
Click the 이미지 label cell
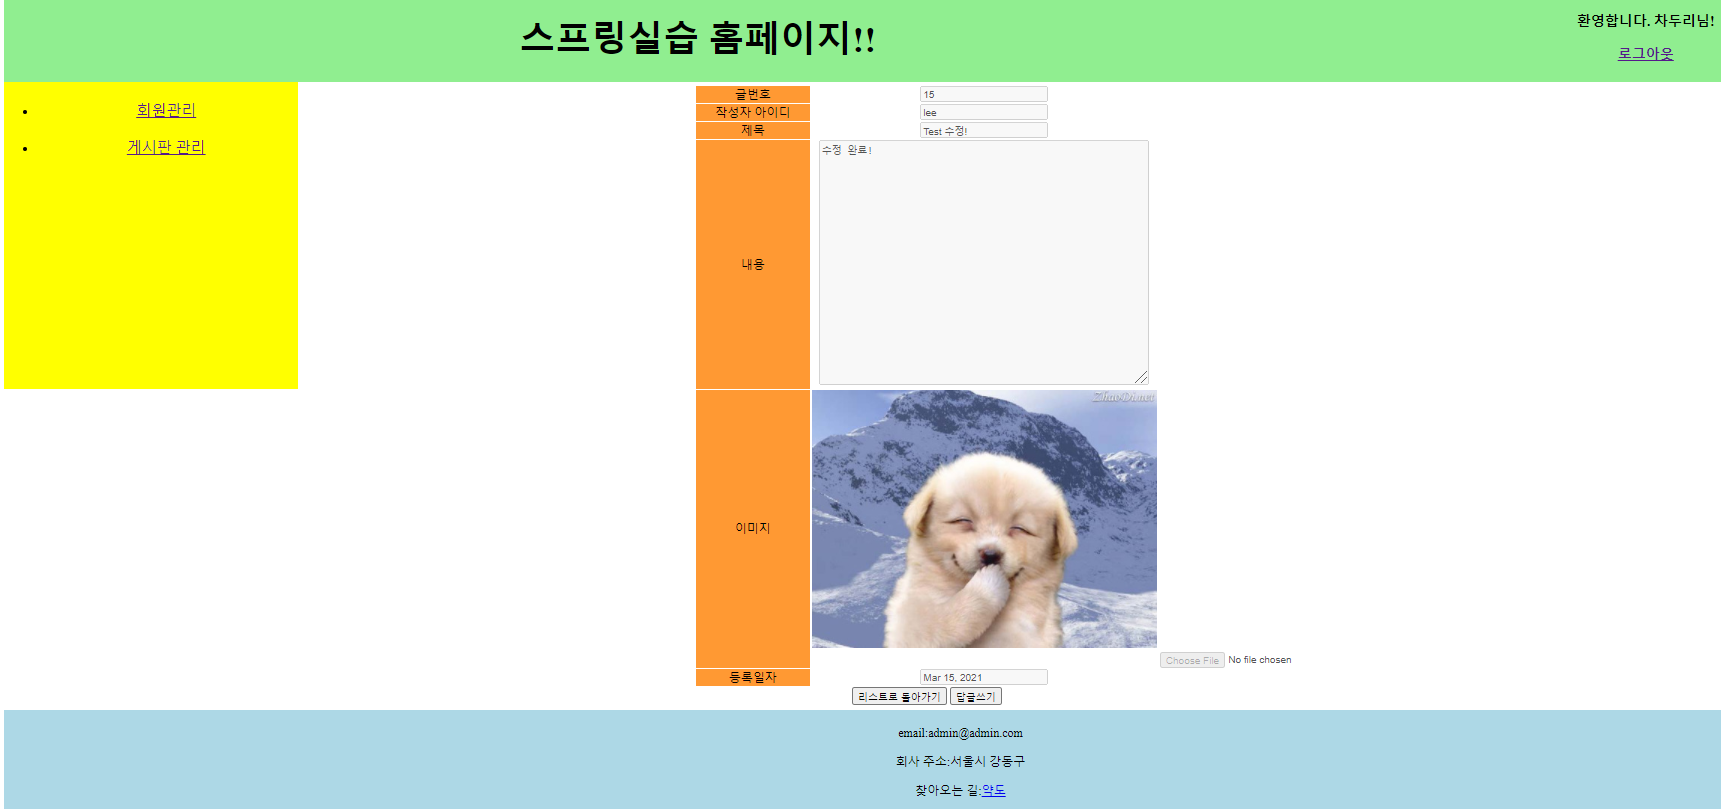click(x=753, y=528)
